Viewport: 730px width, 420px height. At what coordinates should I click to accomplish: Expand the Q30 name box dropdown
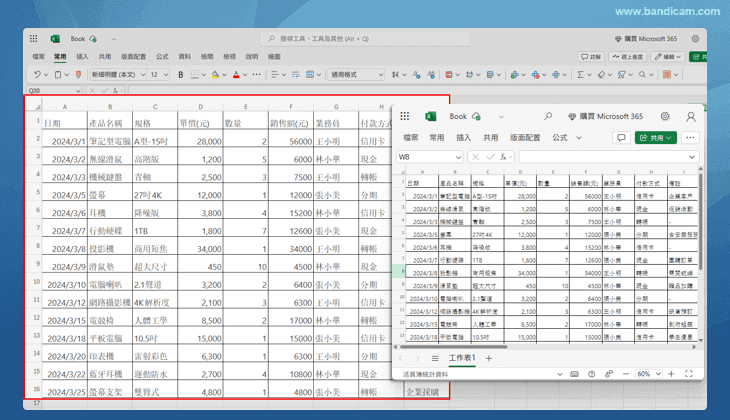tap(78, 91)
